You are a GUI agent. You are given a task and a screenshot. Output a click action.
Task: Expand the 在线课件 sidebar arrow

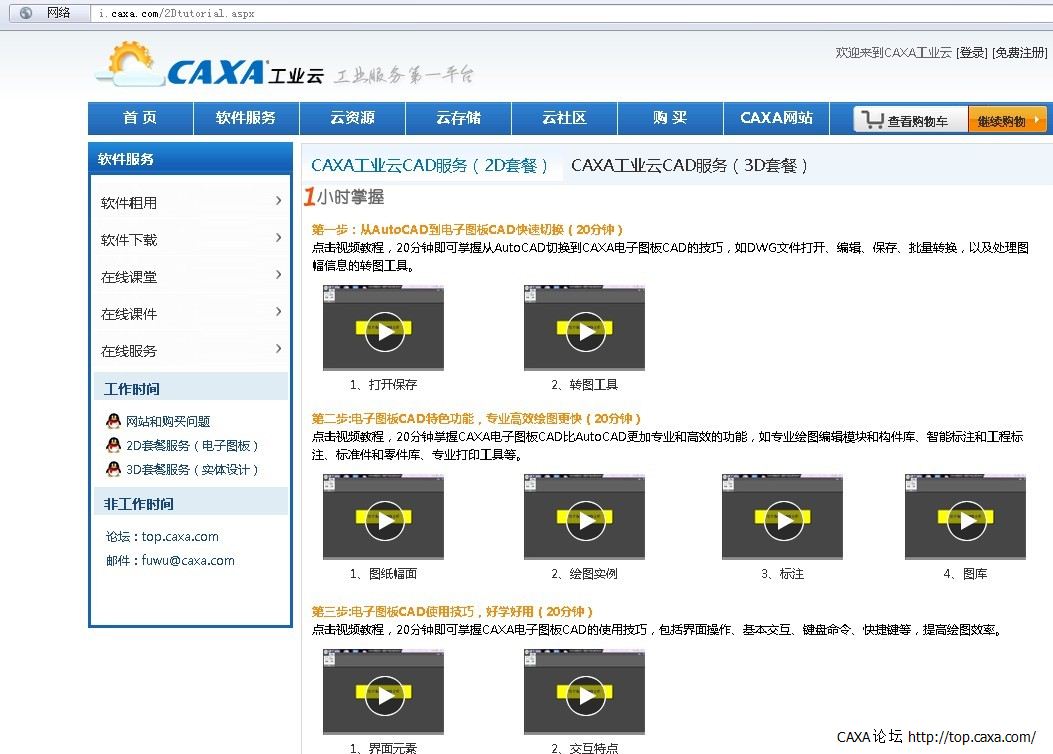tap(279, 312)
